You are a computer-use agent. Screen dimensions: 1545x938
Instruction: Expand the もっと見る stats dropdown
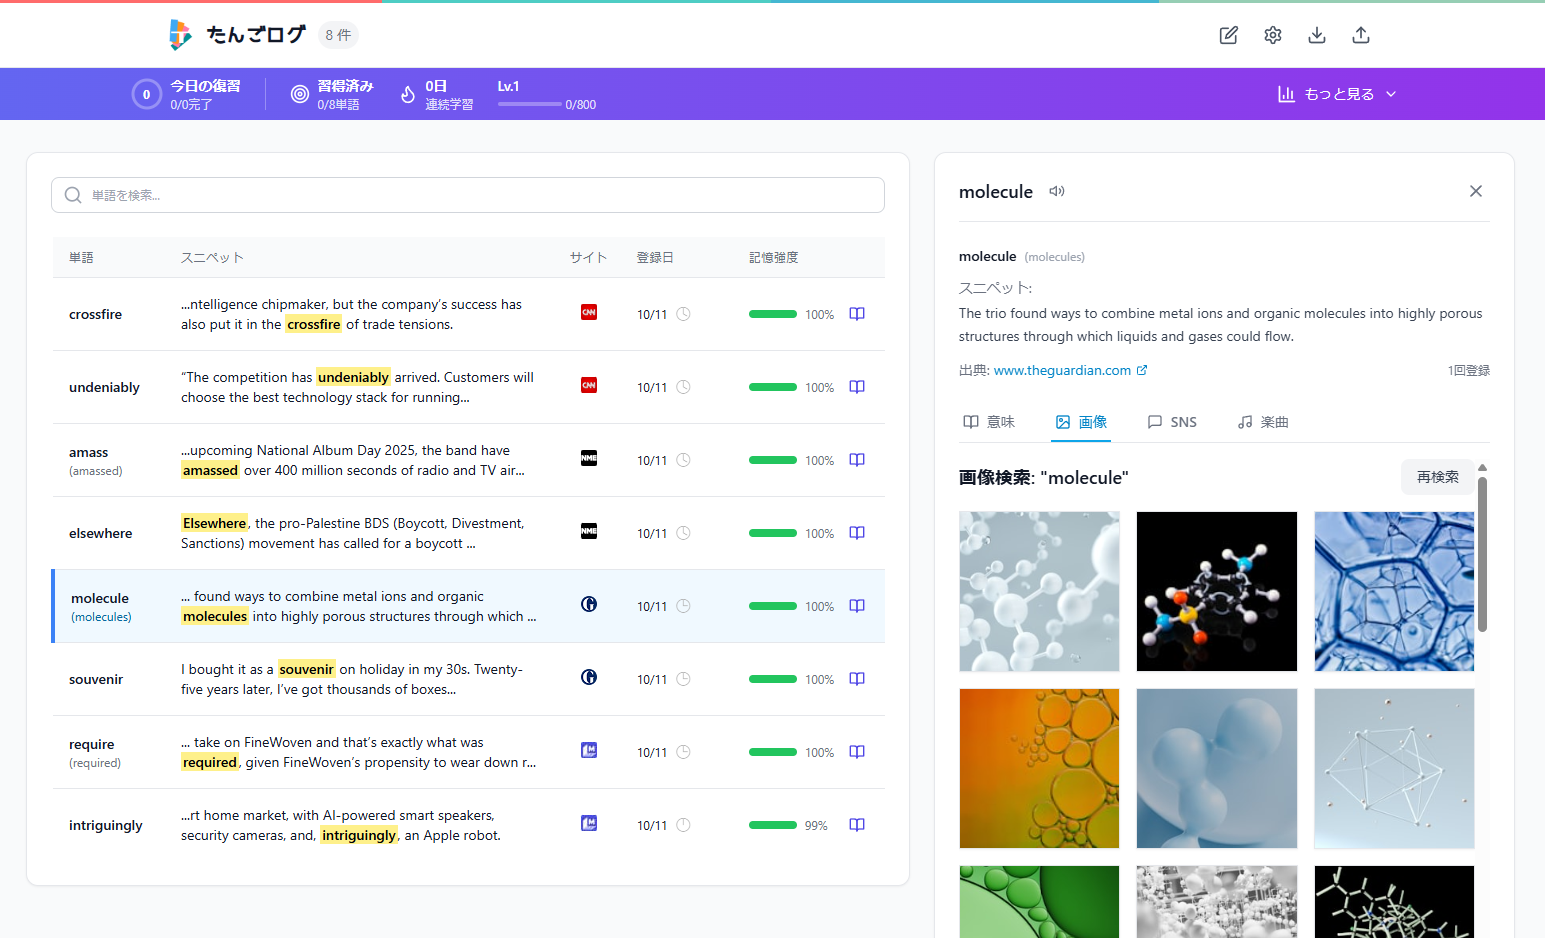(x=1337, y=94)
